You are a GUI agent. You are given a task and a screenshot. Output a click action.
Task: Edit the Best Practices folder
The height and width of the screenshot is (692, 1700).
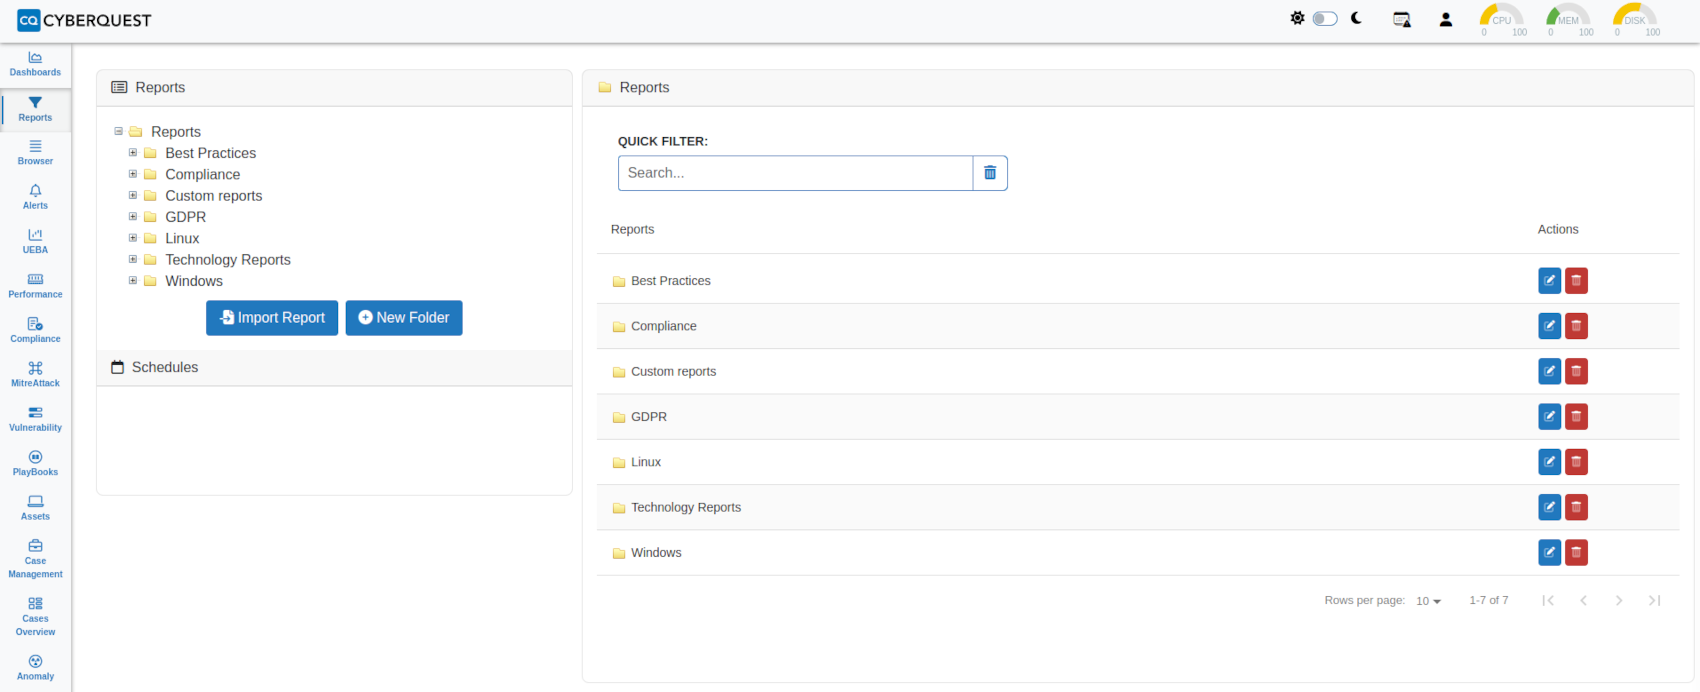coord(1549,281)
